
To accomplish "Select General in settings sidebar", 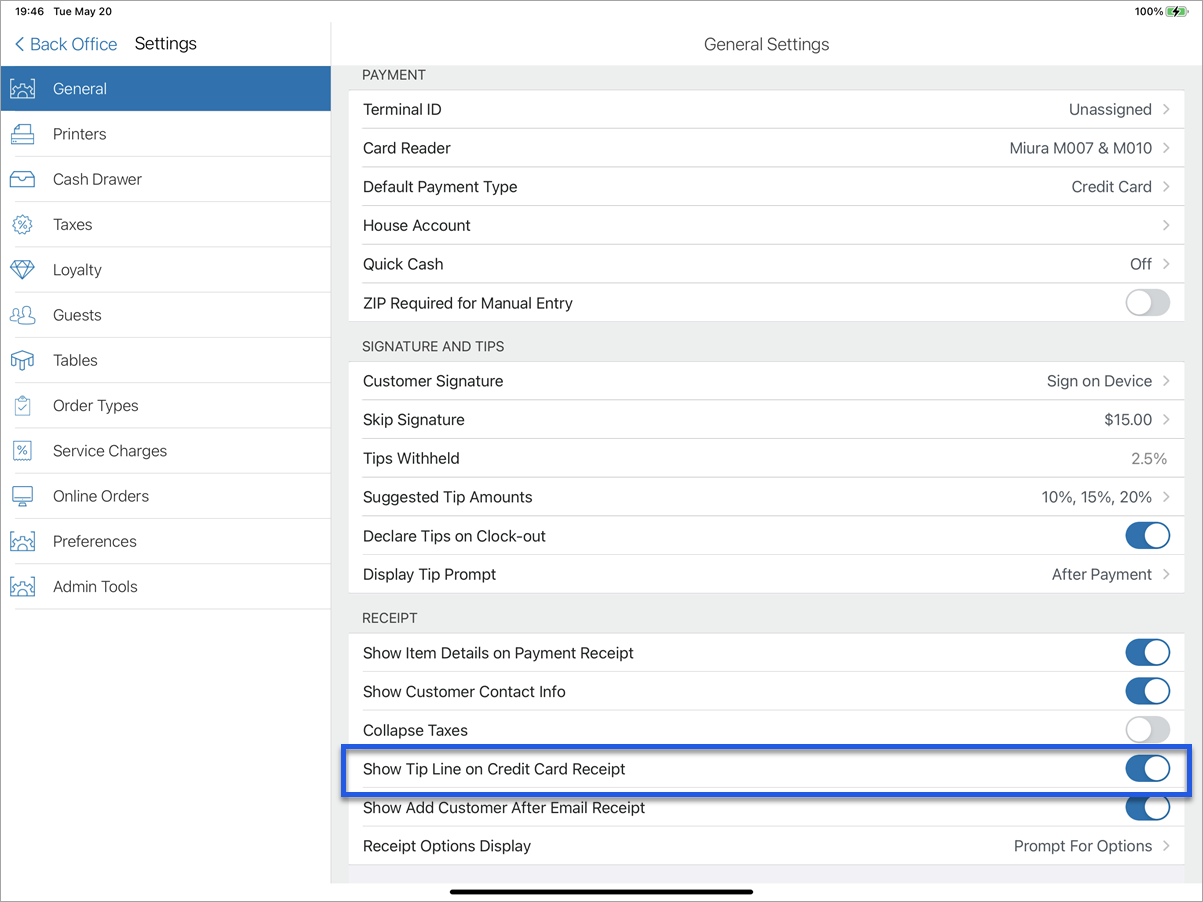I will point(165,89).
